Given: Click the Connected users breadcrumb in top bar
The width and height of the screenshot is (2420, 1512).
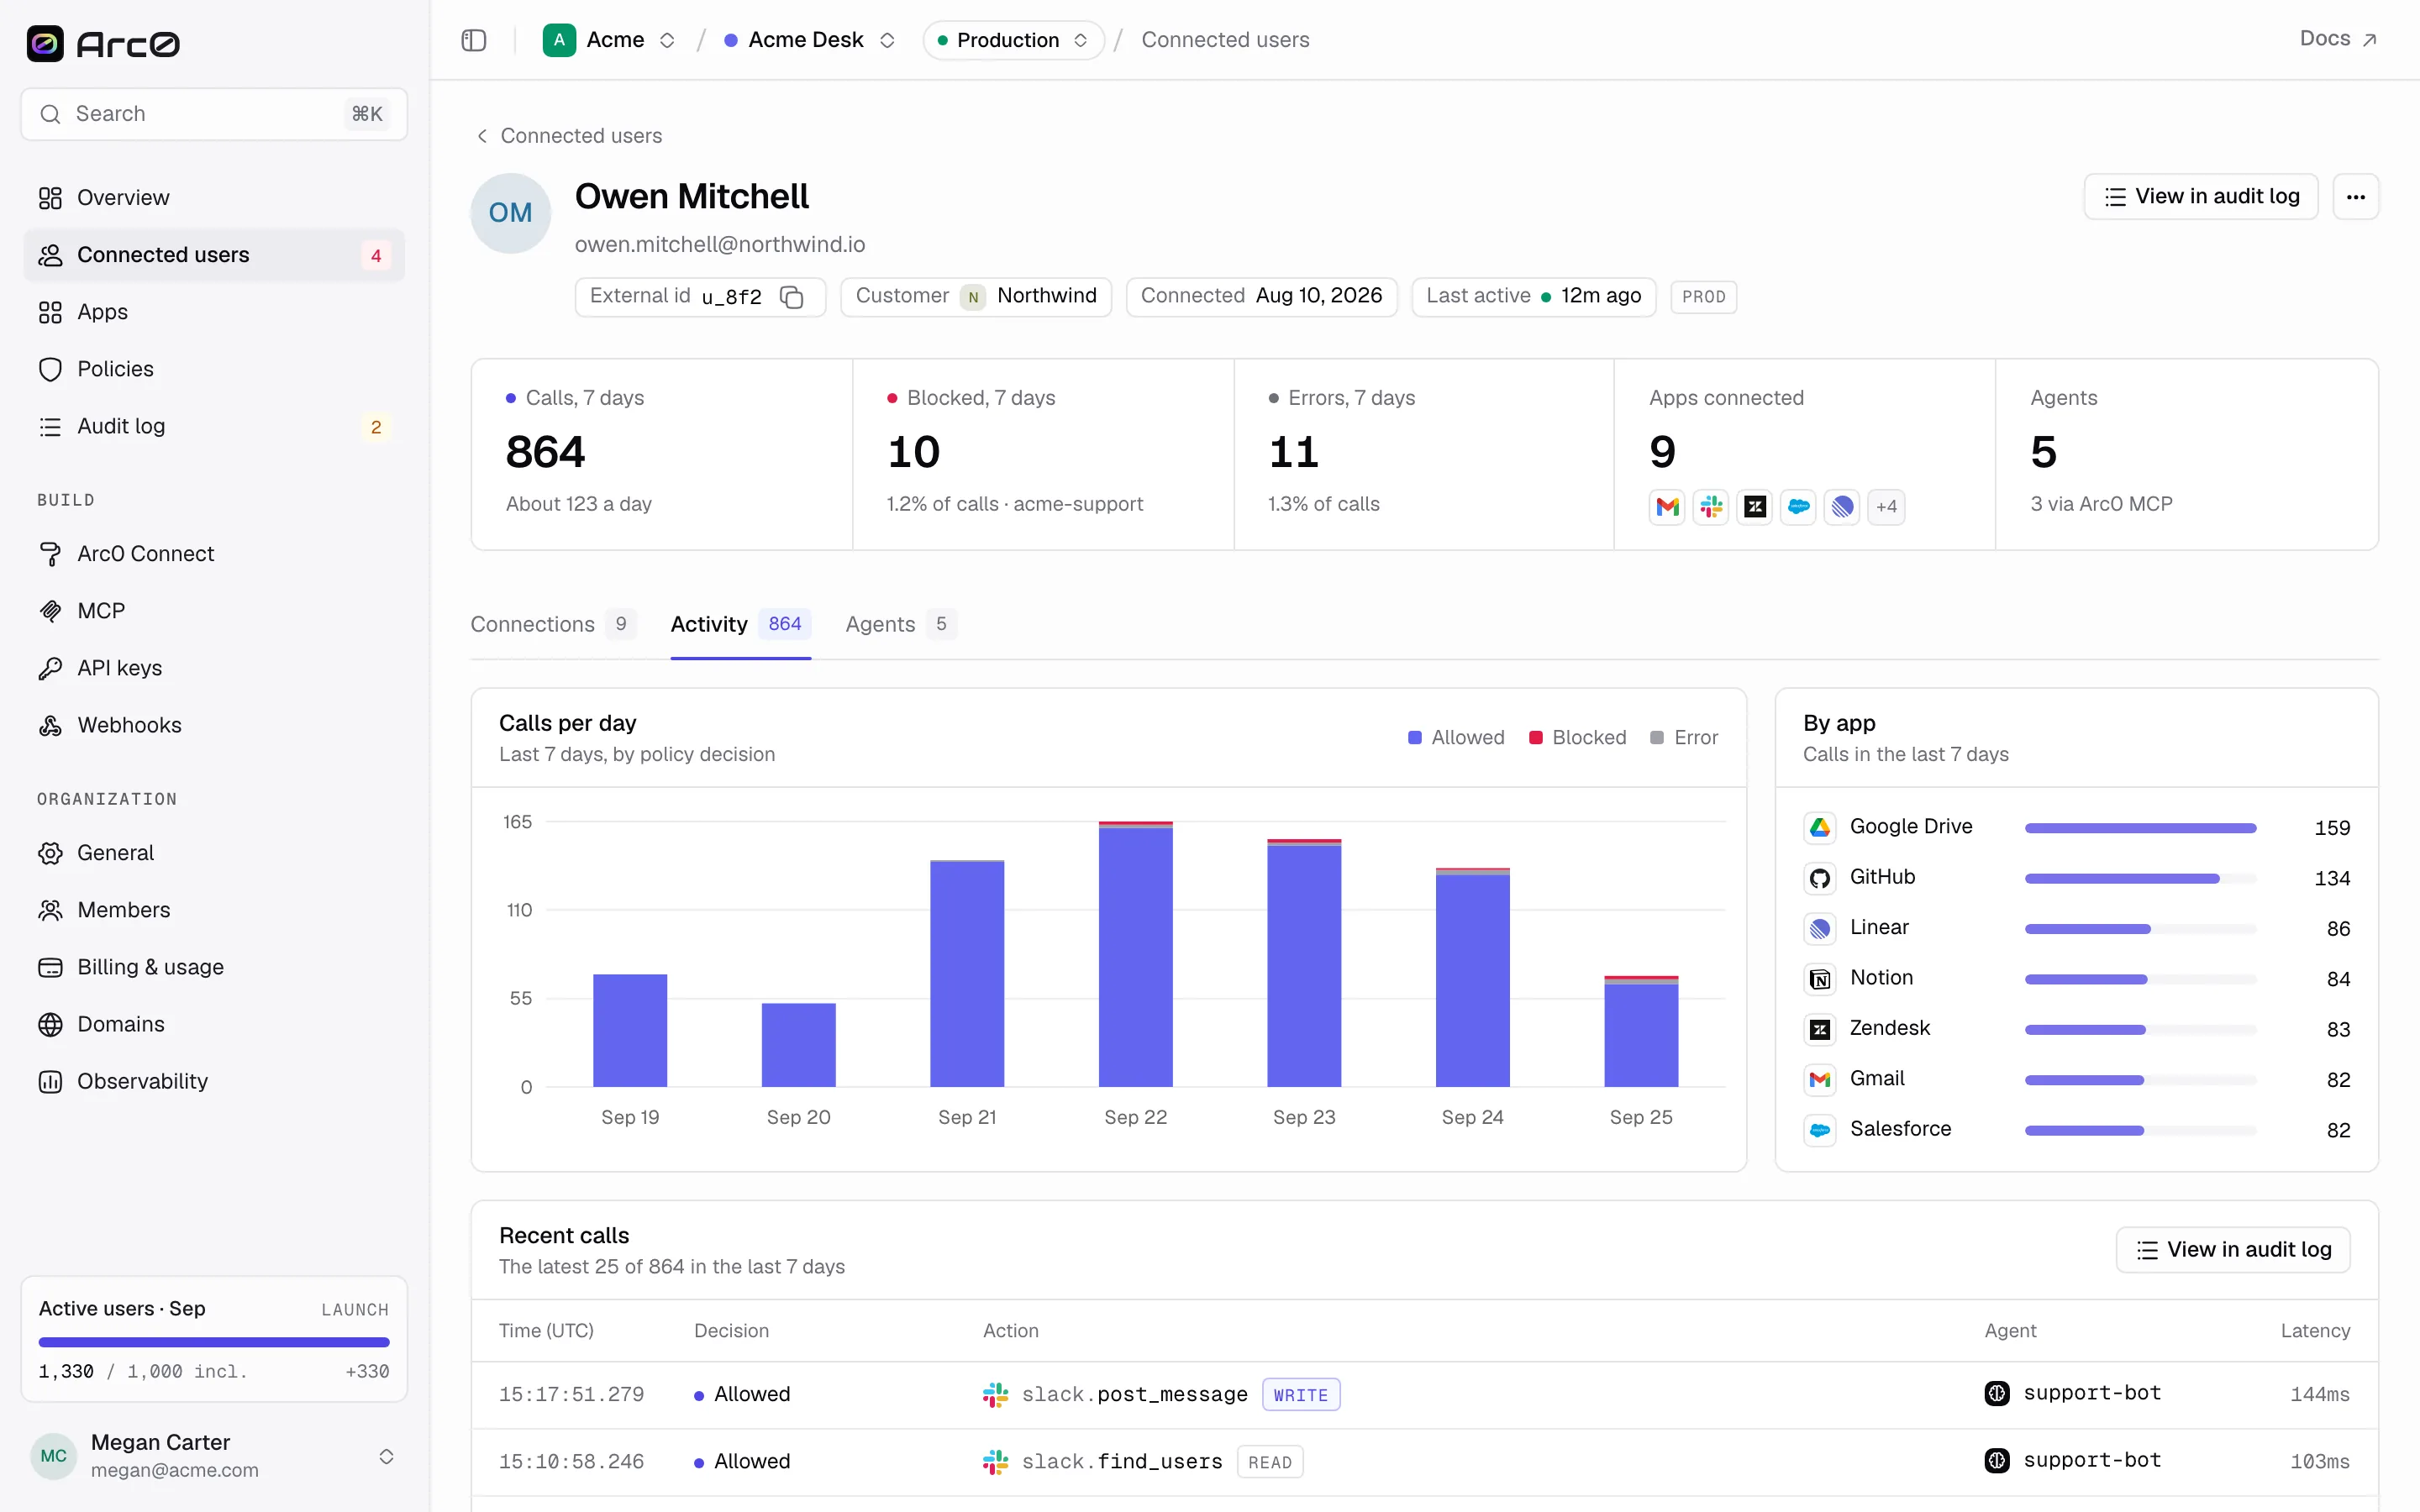Looking at the screenshot, I should (1225, 40).
